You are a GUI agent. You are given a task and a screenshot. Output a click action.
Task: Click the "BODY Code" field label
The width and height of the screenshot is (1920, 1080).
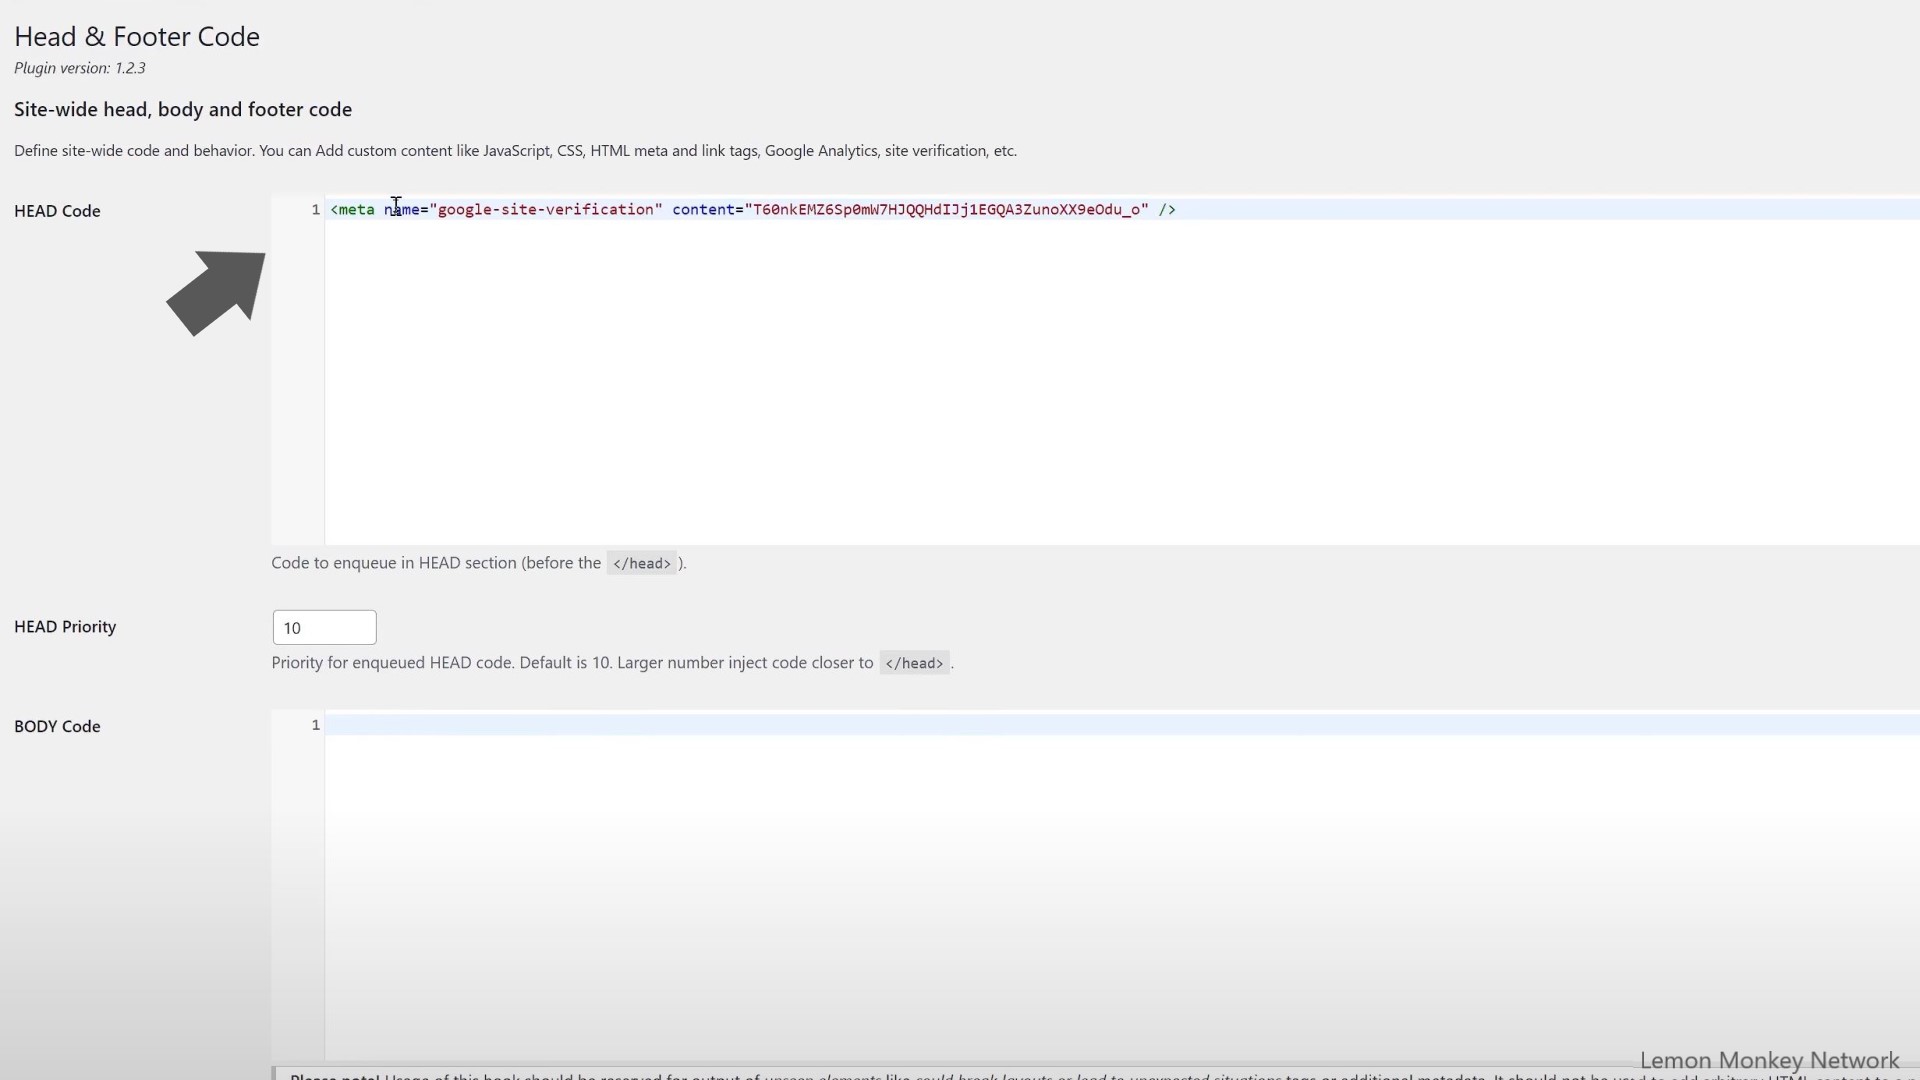pos(57,727)
